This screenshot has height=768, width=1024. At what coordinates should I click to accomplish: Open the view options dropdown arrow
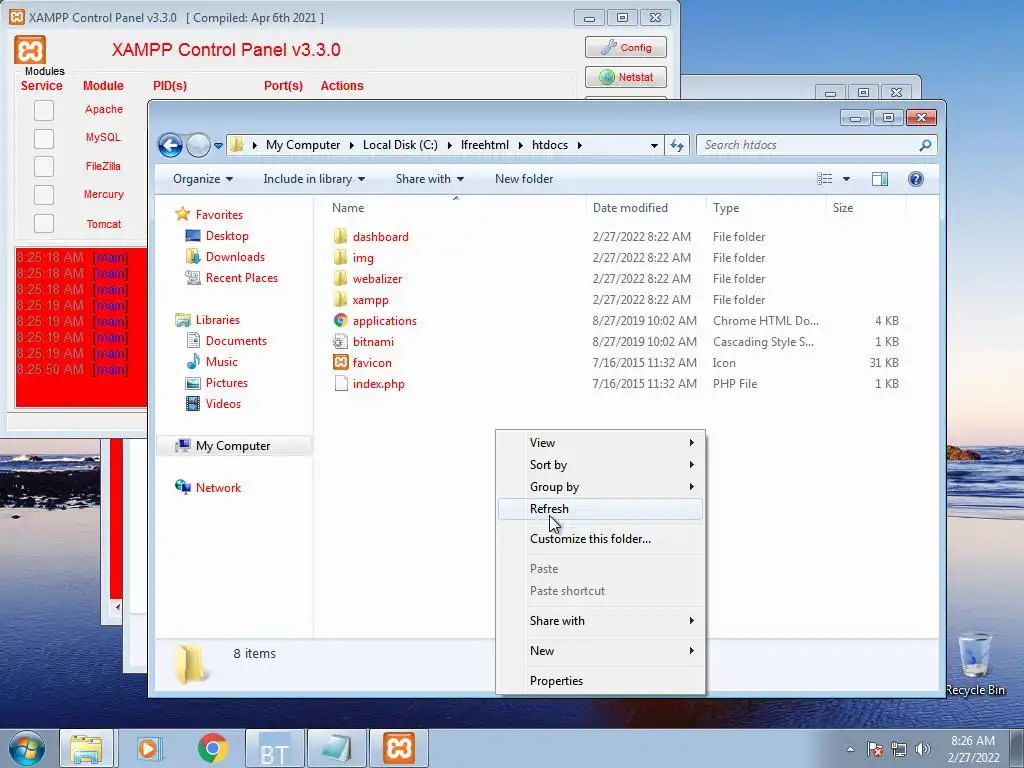846,179
